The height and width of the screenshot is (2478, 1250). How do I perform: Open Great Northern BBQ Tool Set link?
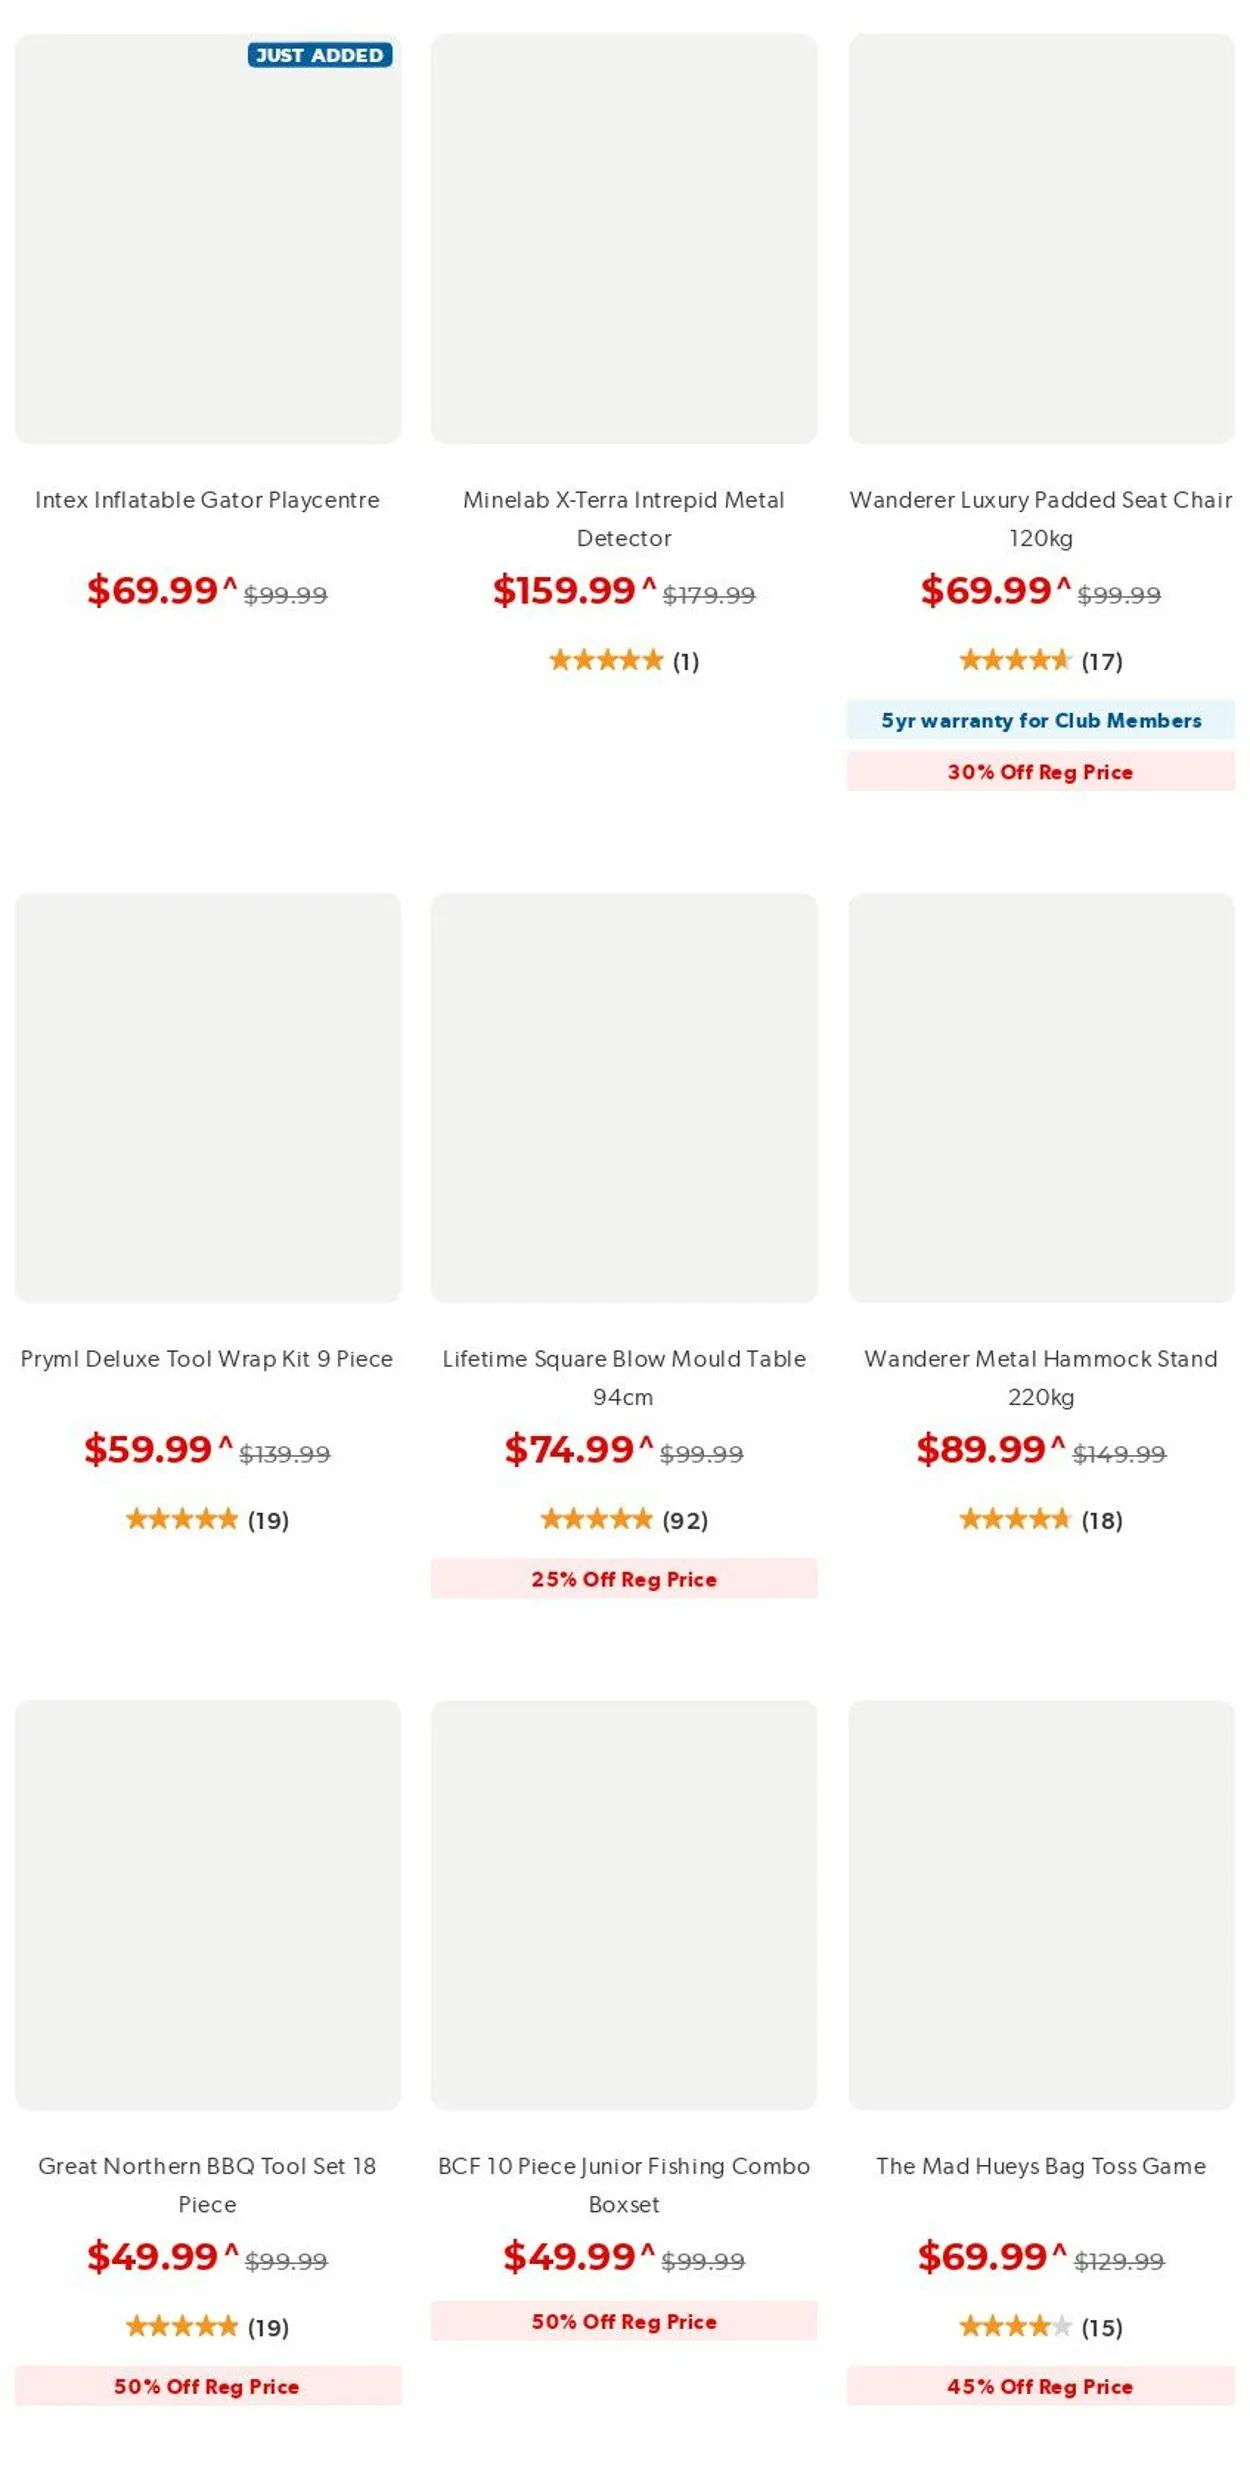[207, 2184]
